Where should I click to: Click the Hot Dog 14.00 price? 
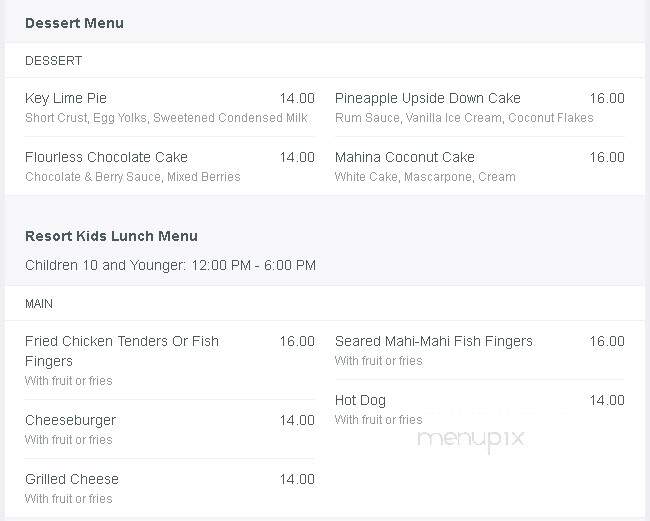[607, 400]
